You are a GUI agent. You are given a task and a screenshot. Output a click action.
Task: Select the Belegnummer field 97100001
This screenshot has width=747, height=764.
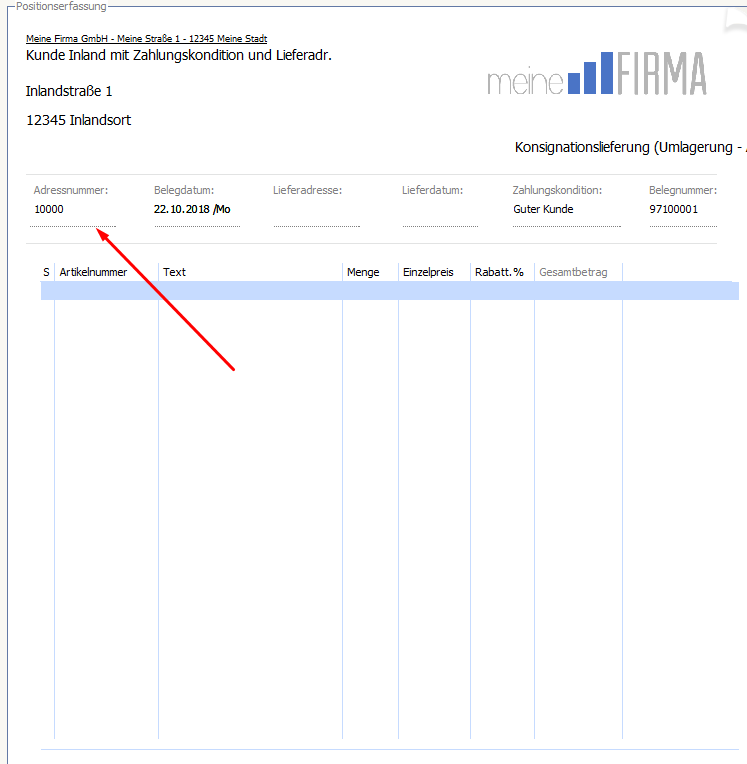pos(682,210)
